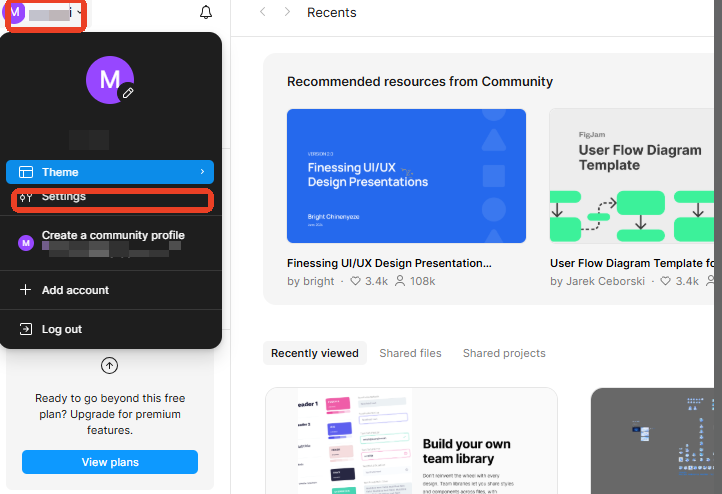The width and height of the screenshot is (722, 494).
Task: Go back with the left arrow
Action: (x=262, y=12)
